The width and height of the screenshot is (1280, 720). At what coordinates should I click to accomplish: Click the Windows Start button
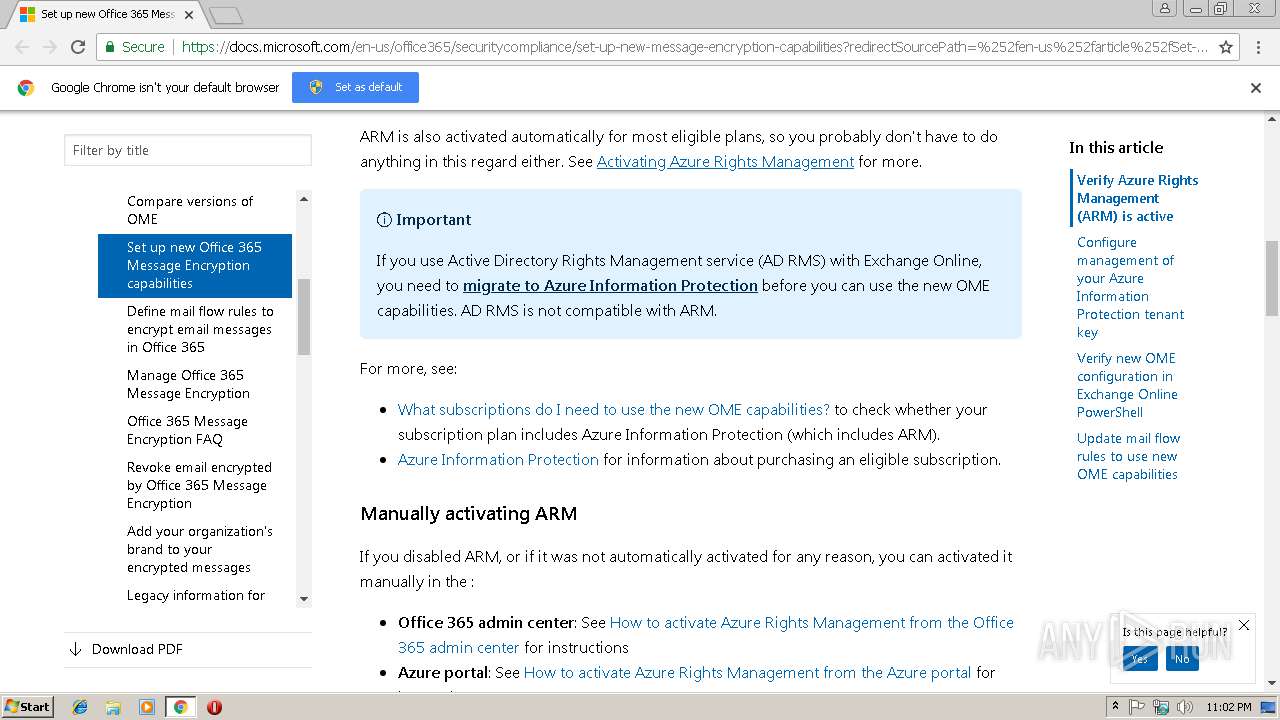[x=27, y=706]
